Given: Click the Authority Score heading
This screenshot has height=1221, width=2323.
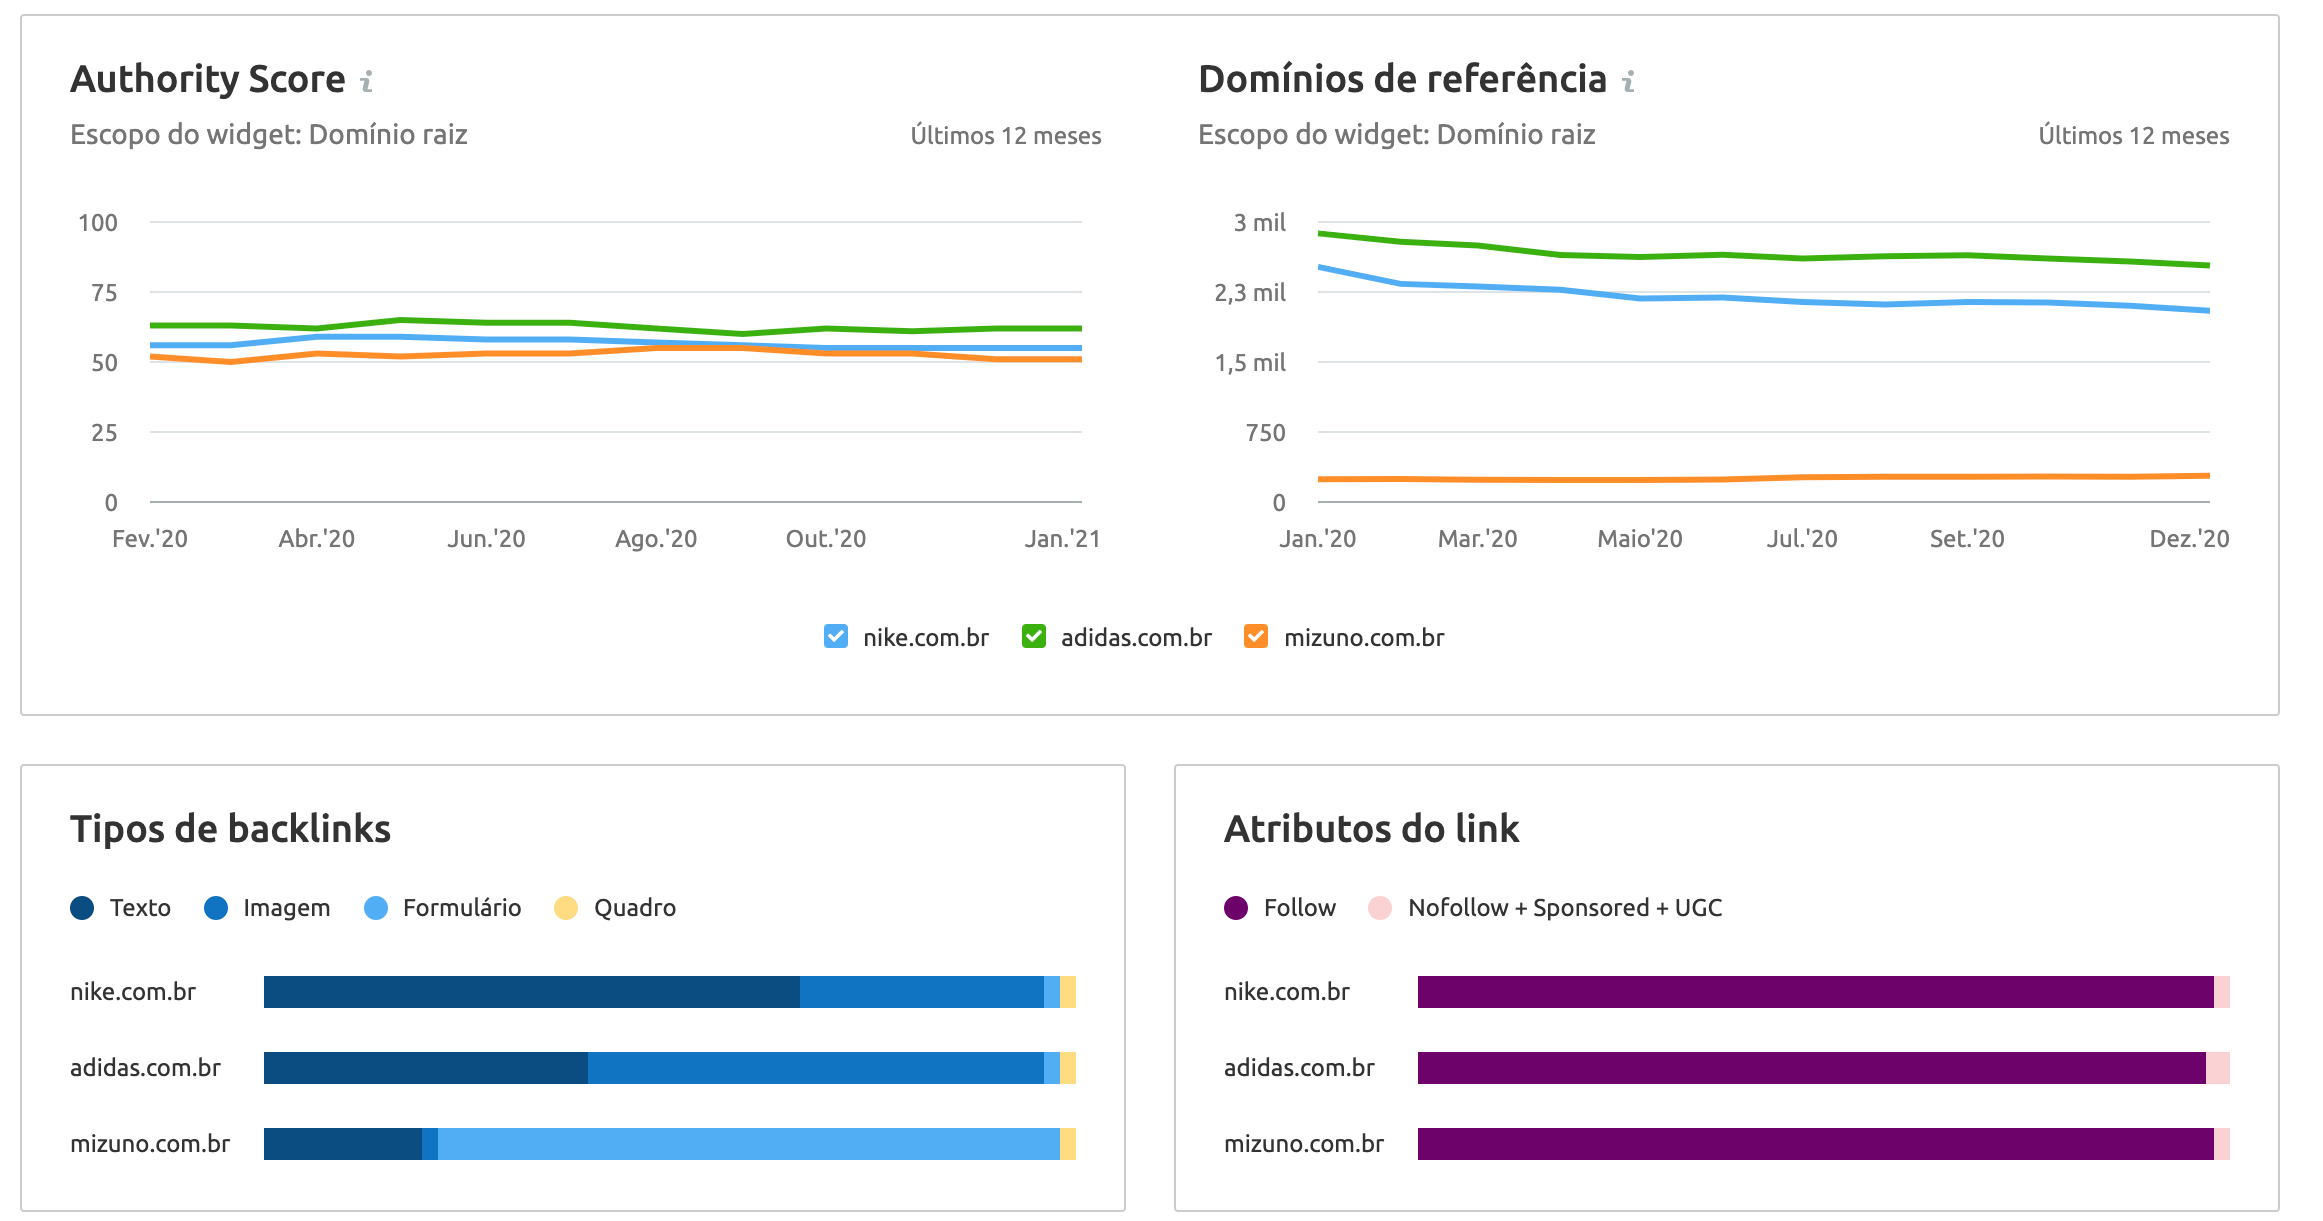Looking at the screenshot, I should 208,79.
